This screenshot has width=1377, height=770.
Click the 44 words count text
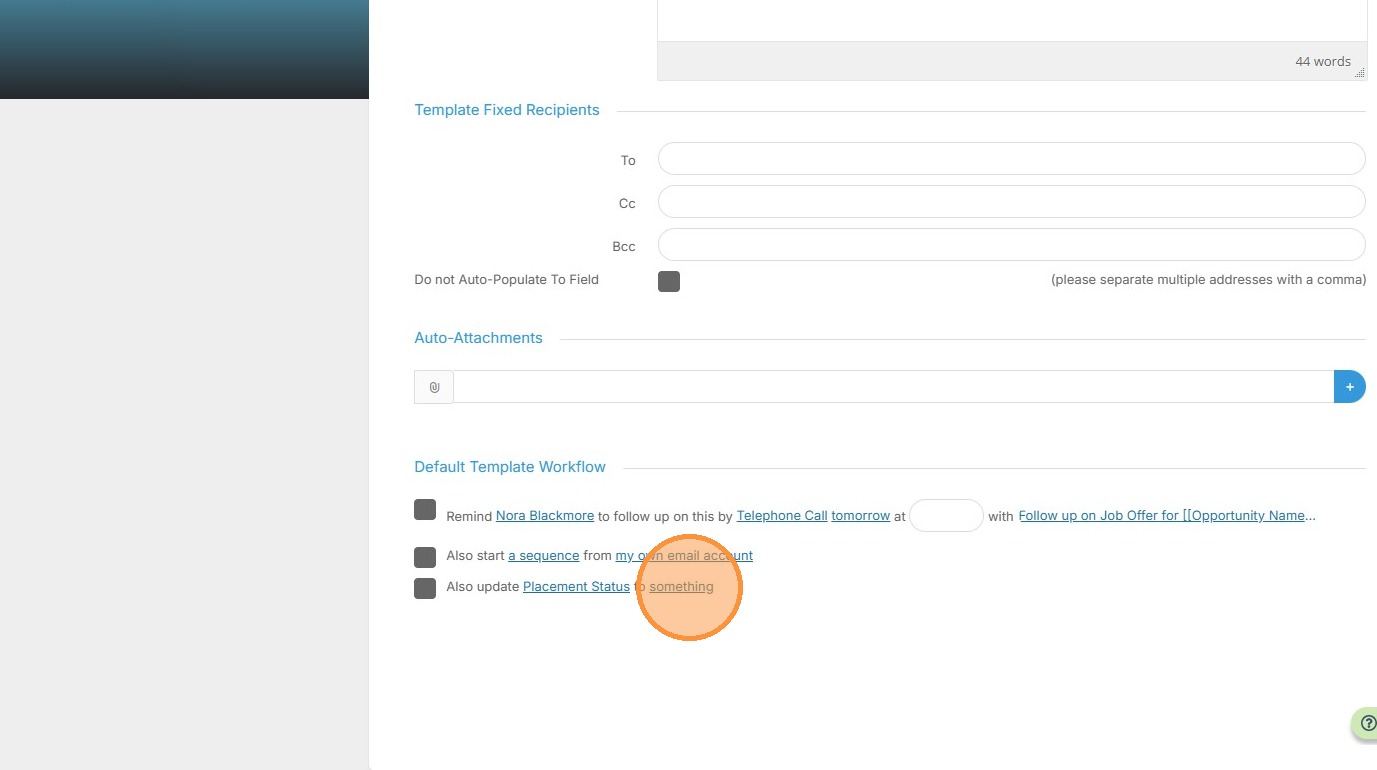click(x=1323, y=61)
